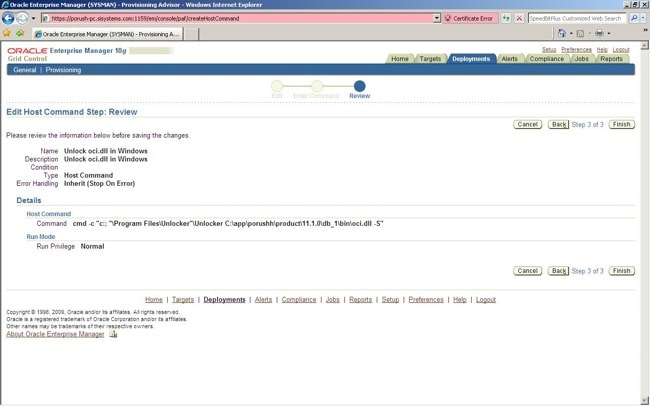Click the Print toolbar icon
This screenshot has height=406, width=650.
point(599,33)
